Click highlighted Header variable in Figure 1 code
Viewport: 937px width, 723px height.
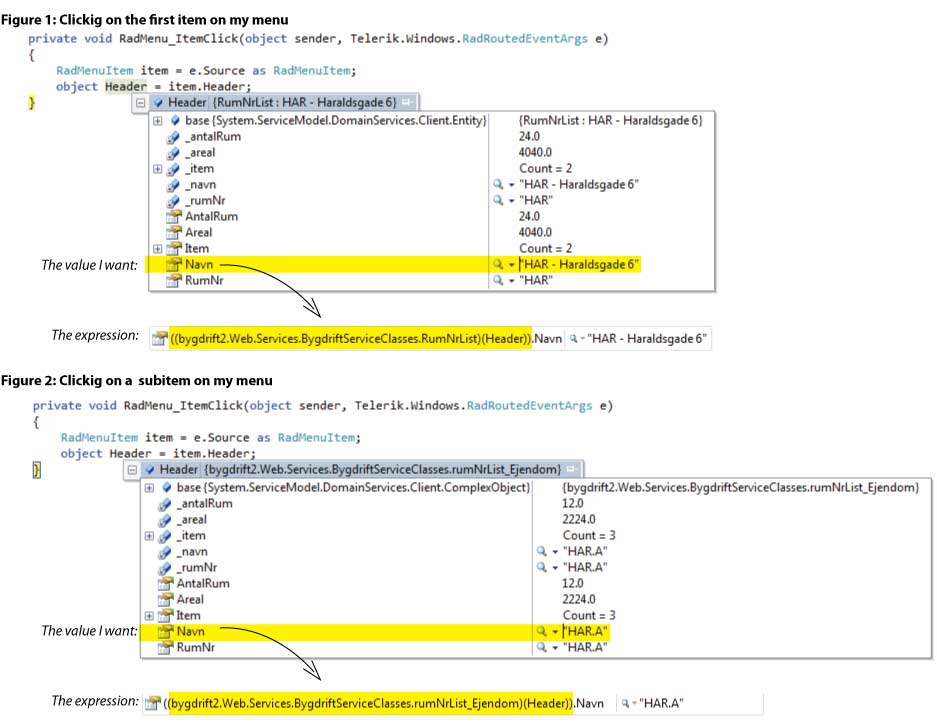[x=125, y=87]
